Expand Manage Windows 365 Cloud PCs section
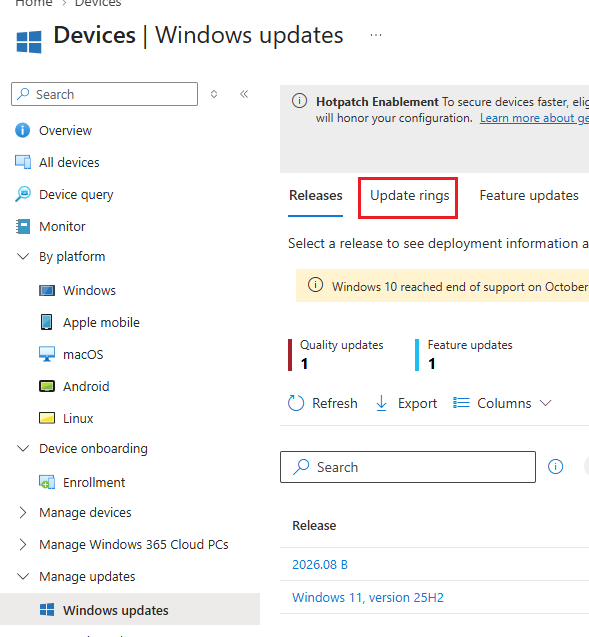Viewport: 589px width, 637px height. 23,544
